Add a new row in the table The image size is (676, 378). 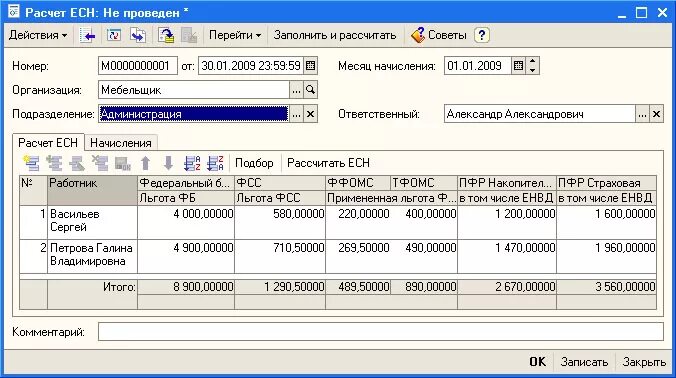[x=31, y=163]
